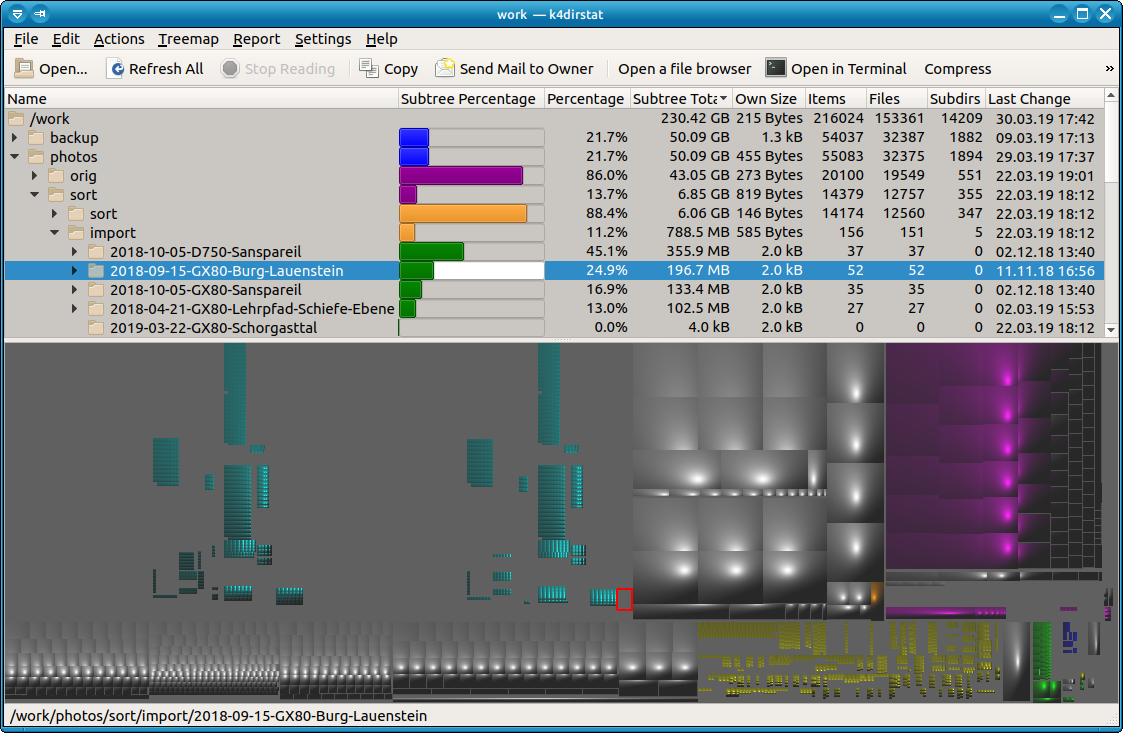
Task: Select the 2018-10-05-D750-Sanspareil folder row
Action: (x=205, y=252)
